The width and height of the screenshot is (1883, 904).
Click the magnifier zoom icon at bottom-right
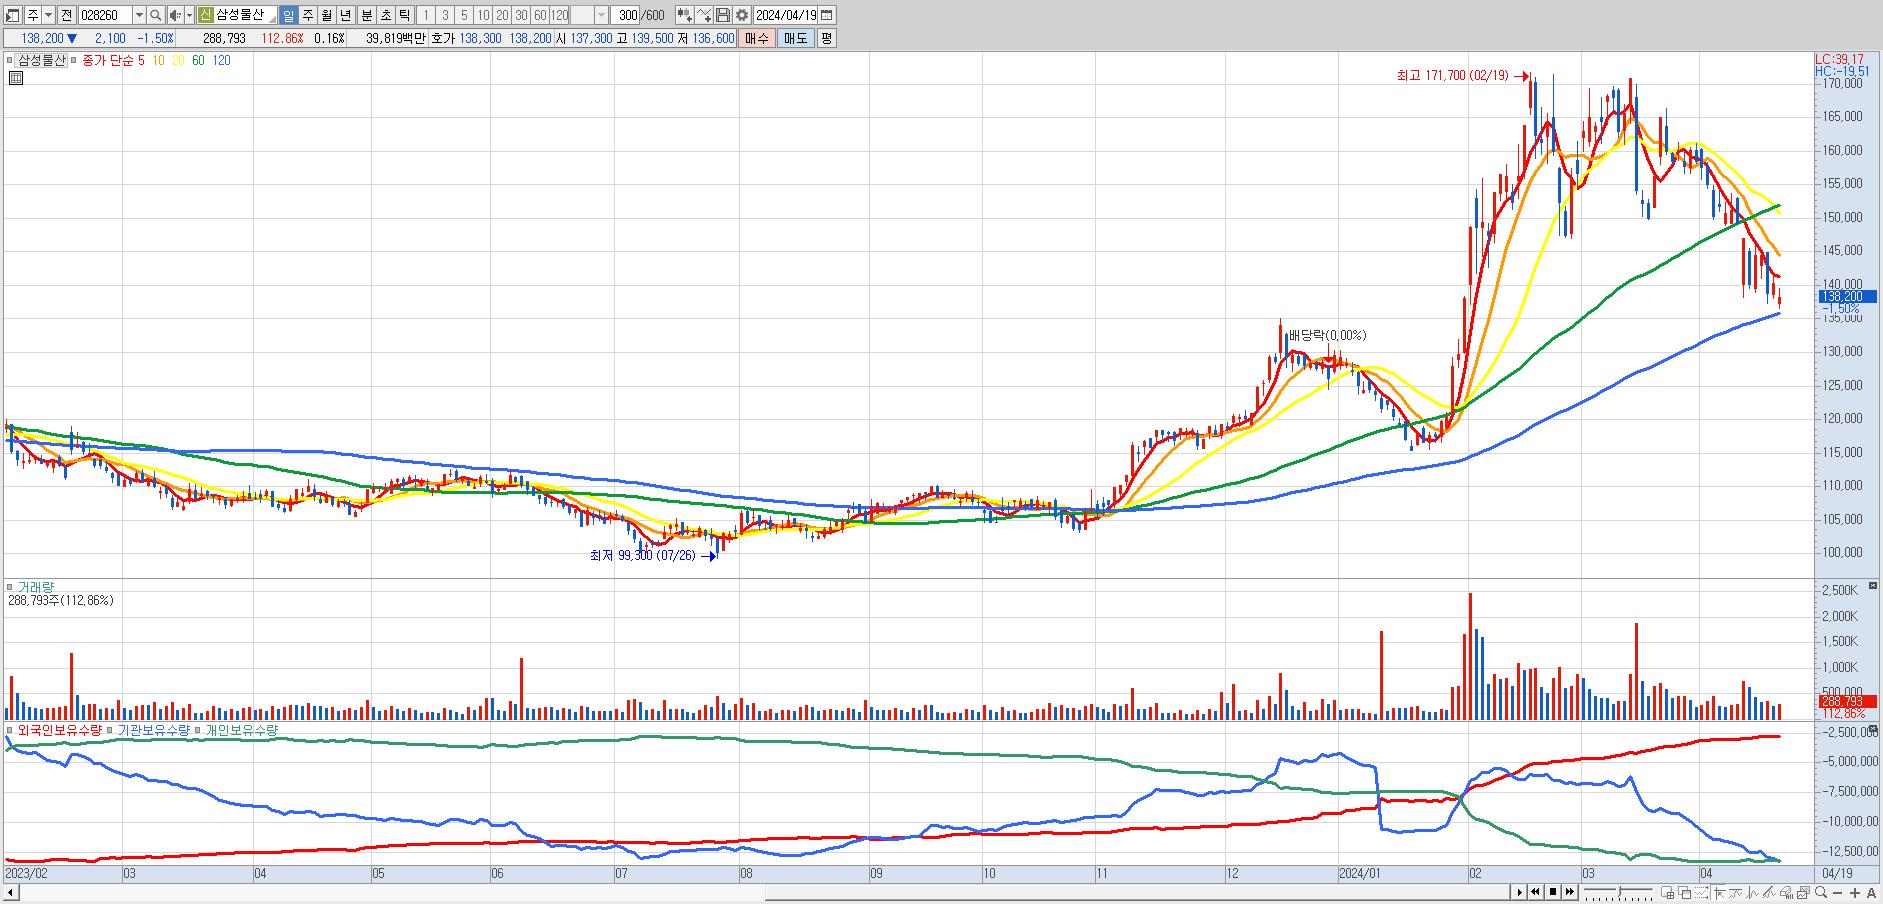(1821, 892)
